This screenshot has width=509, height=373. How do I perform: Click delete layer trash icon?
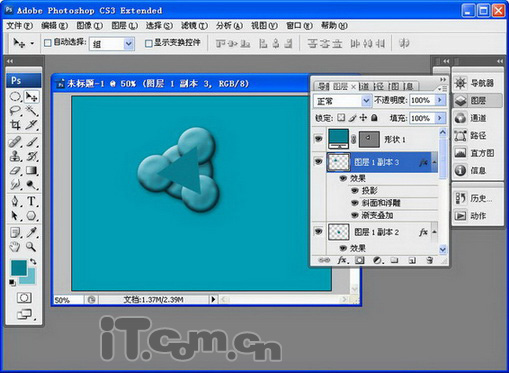(430, 260)
